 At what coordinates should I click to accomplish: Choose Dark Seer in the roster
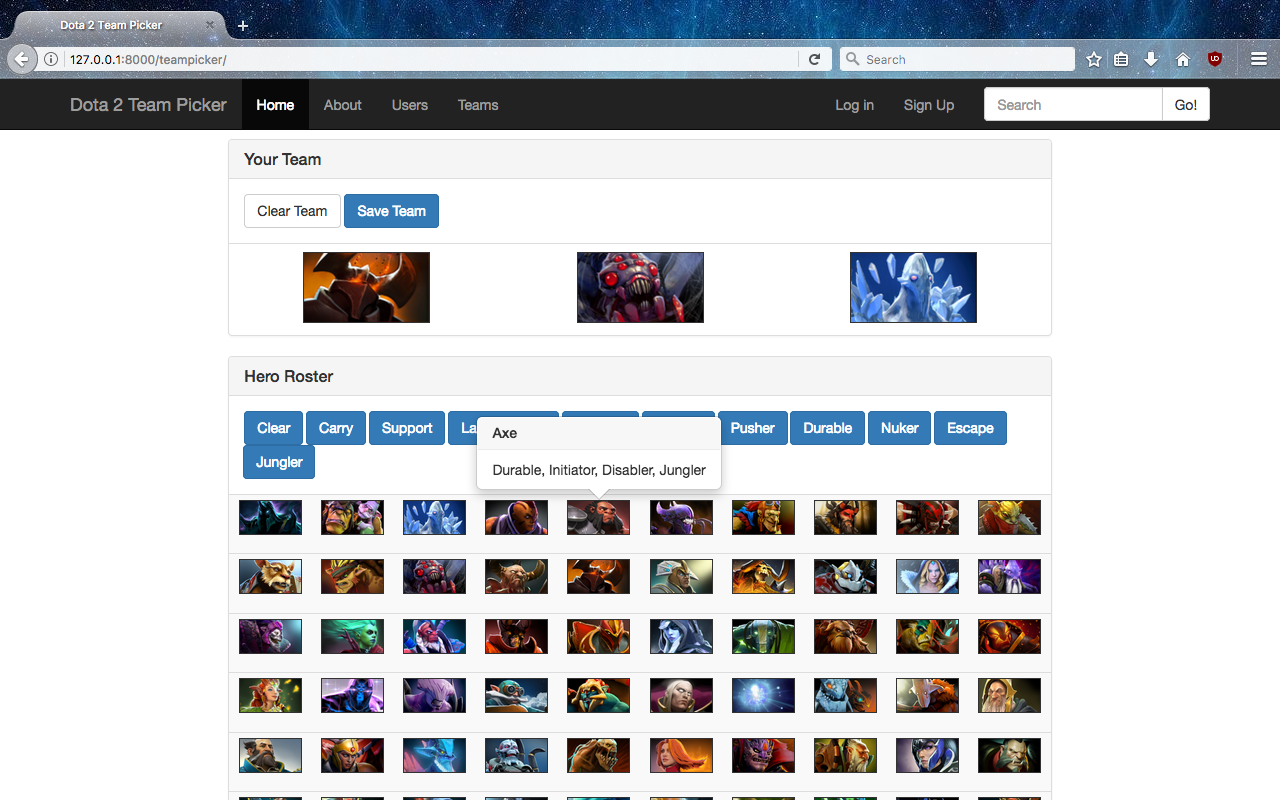coord(1009,577)
